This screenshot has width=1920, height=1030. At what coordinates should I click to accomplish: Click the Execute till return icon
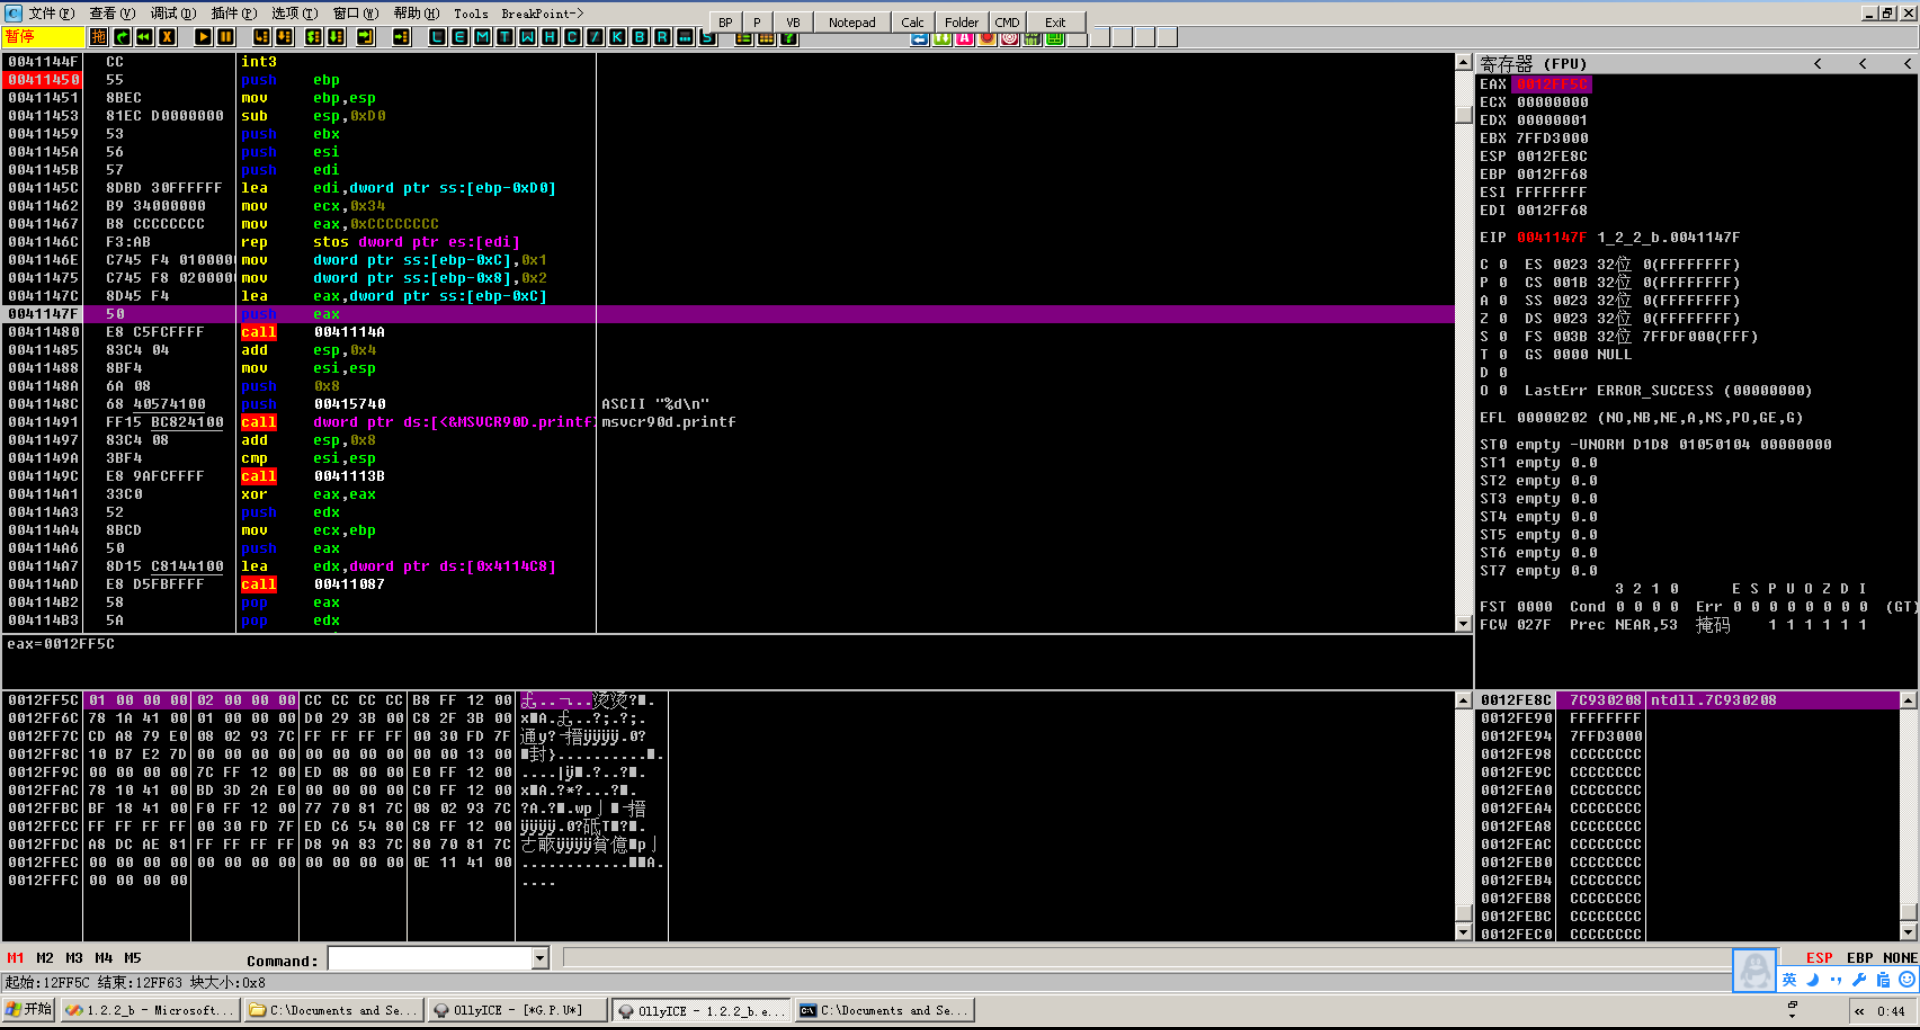pyautogui.click(x=366, y=37)
